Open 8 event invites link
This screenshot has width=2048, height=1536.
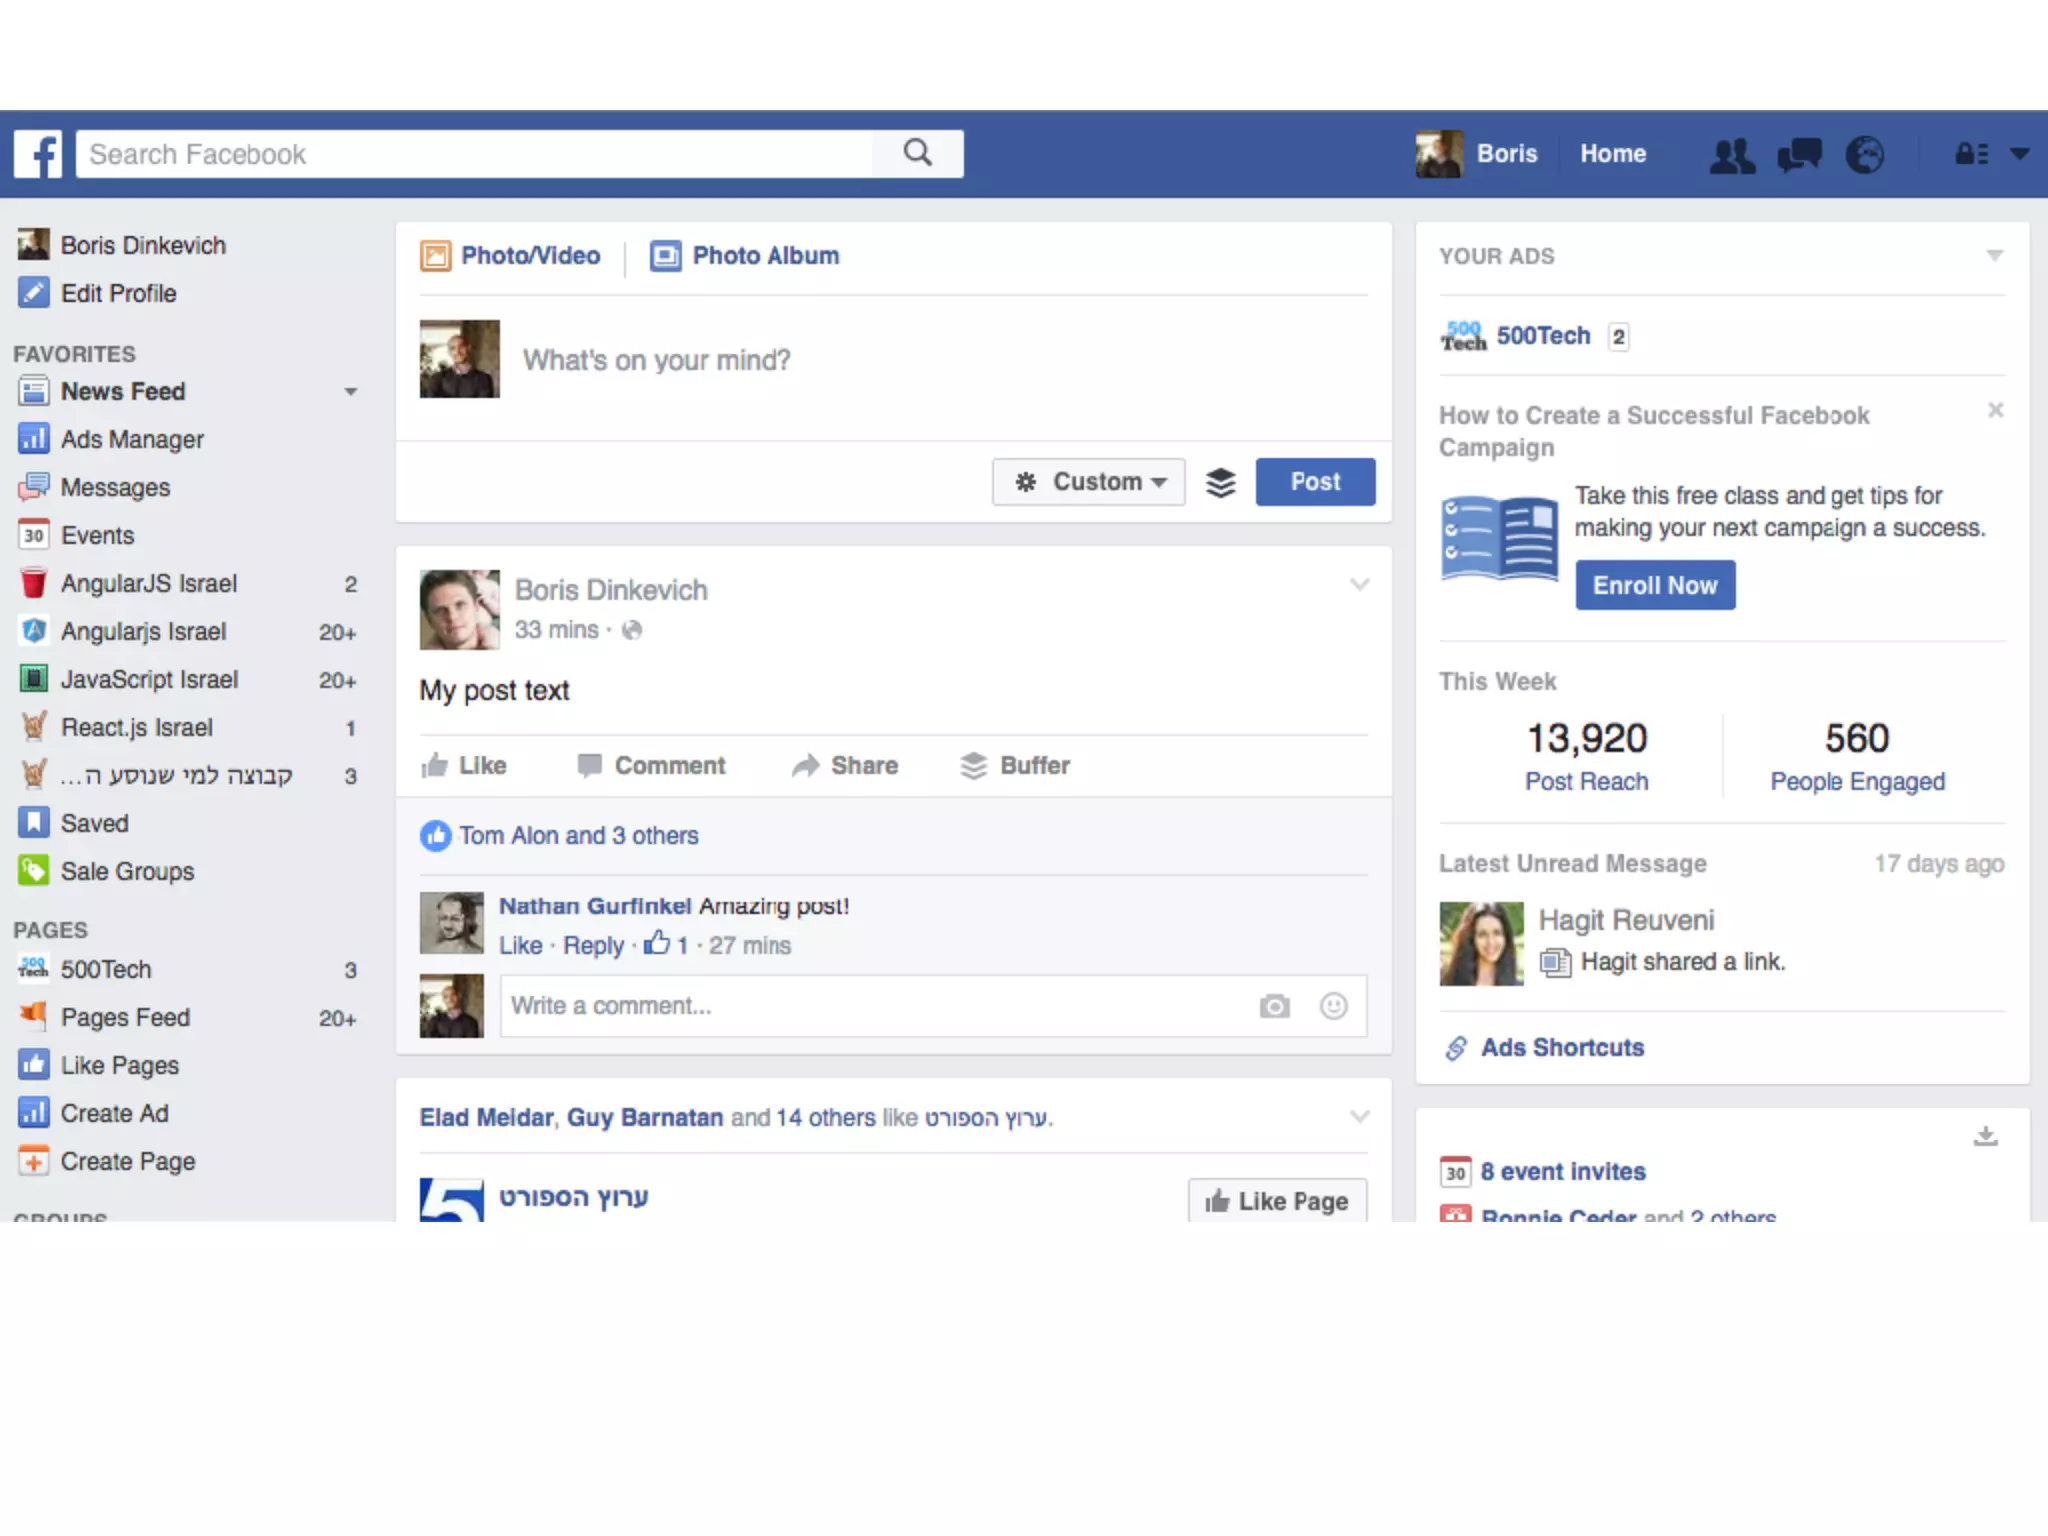pyautogui.click(x=1562, y=1171)
